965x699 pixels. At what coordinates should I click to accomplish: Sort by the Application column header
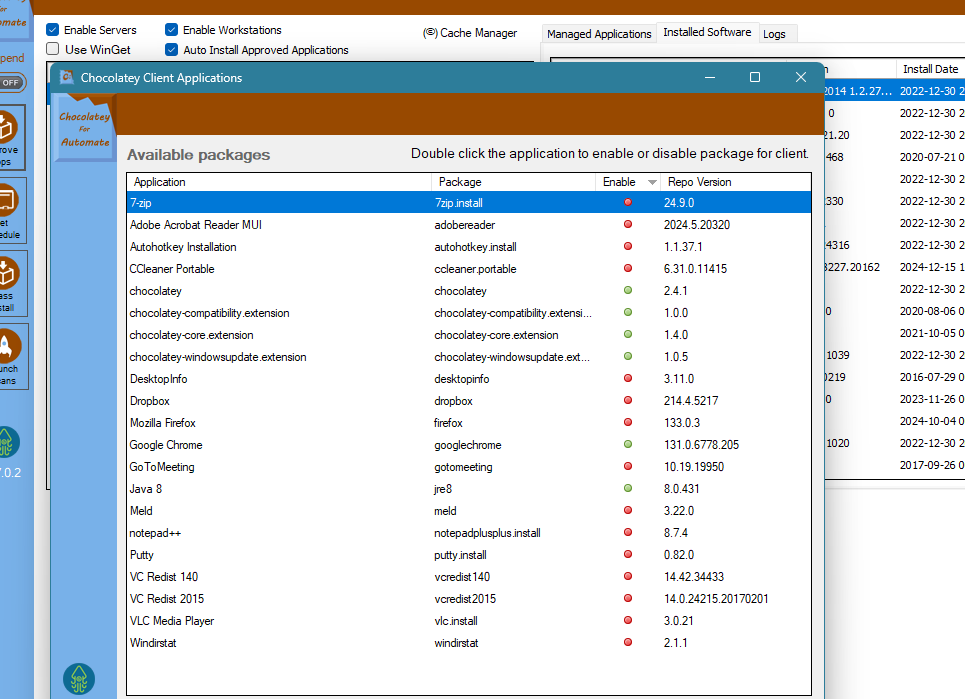tap(160, 182)
